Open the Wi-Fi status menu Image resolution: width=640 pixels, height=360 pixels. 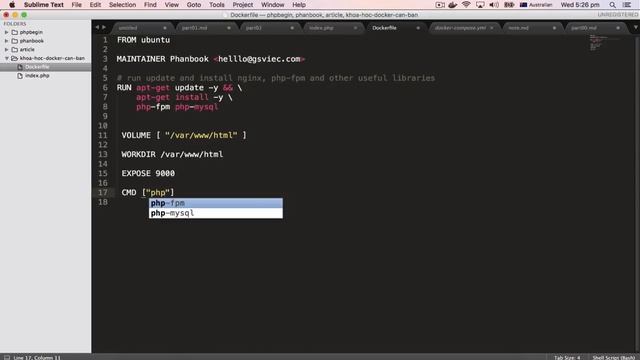[466, 5]
